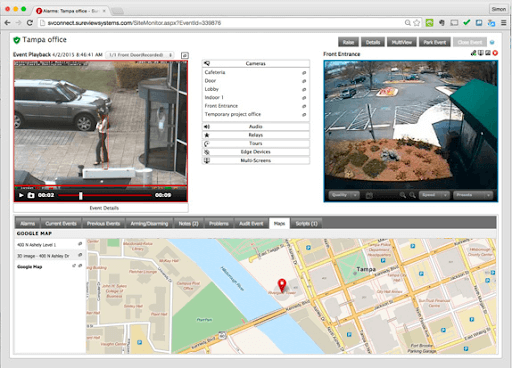
Task: Click the icon next to 400 N Ashley Level 1
Action: (80, 244)
